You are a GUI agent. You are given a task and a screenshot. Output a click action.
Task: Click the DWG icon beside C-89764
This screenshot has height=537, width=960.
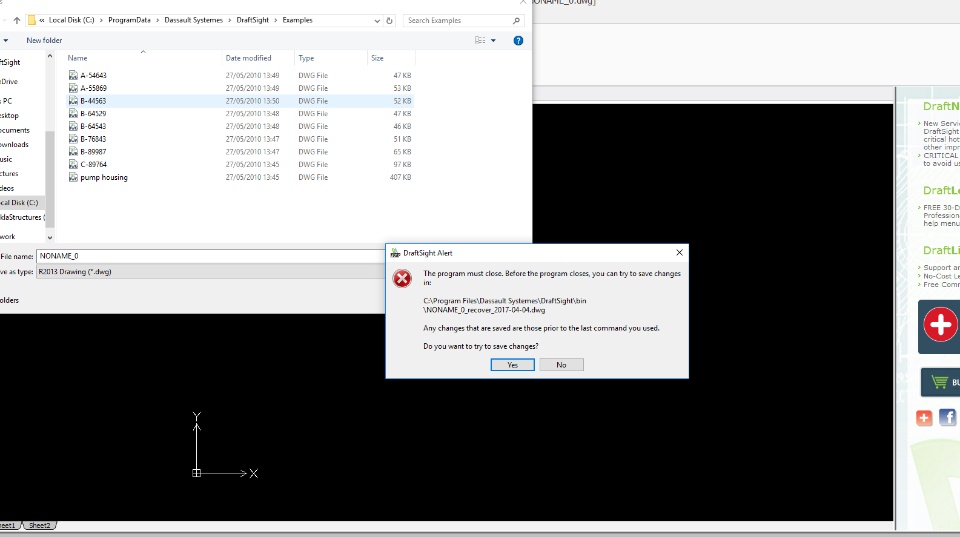pyautogui.click(x=73, y=165)
